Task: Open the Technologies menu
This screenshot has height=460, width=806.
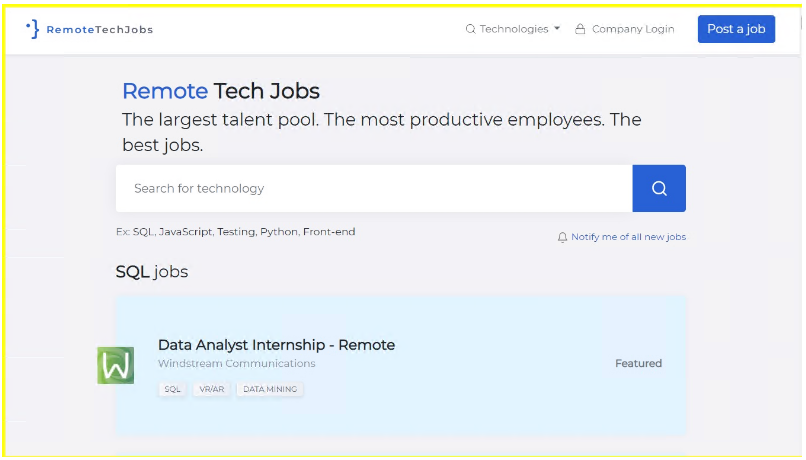Action: tap(514, 29)
